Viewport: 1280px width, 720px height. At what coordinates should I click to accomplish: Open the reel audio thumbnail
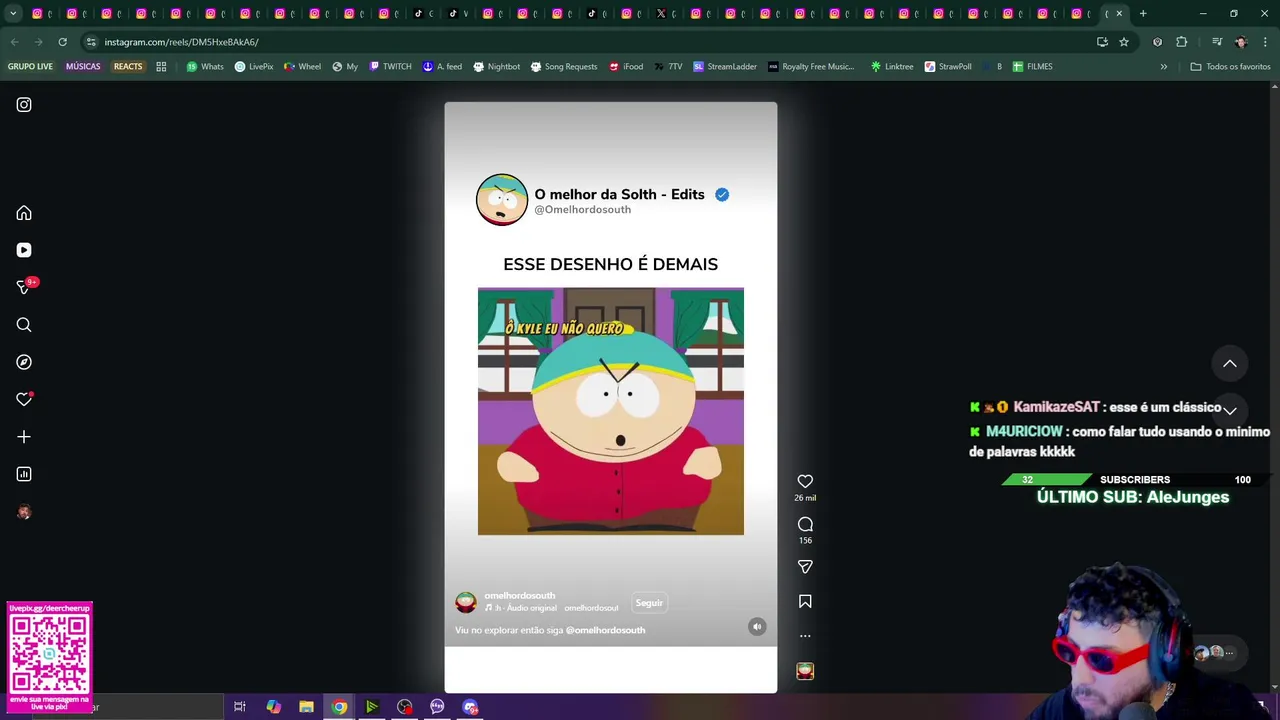pos(805,671)
